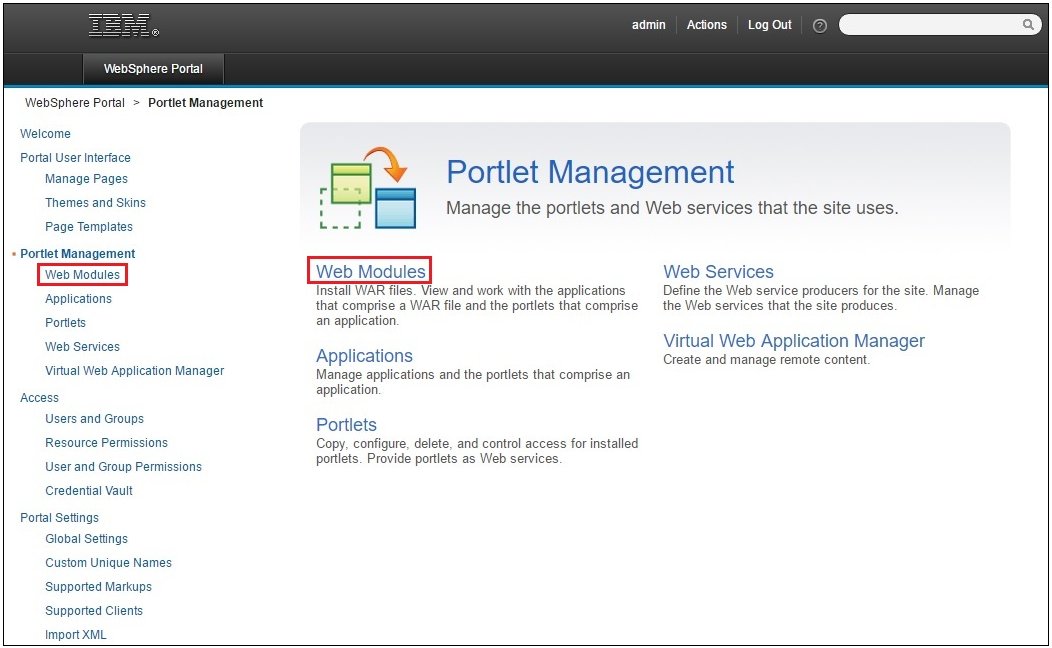Open Web Services in the sidebar
This screenshot has width=1052, height=648.
[83, 347]
